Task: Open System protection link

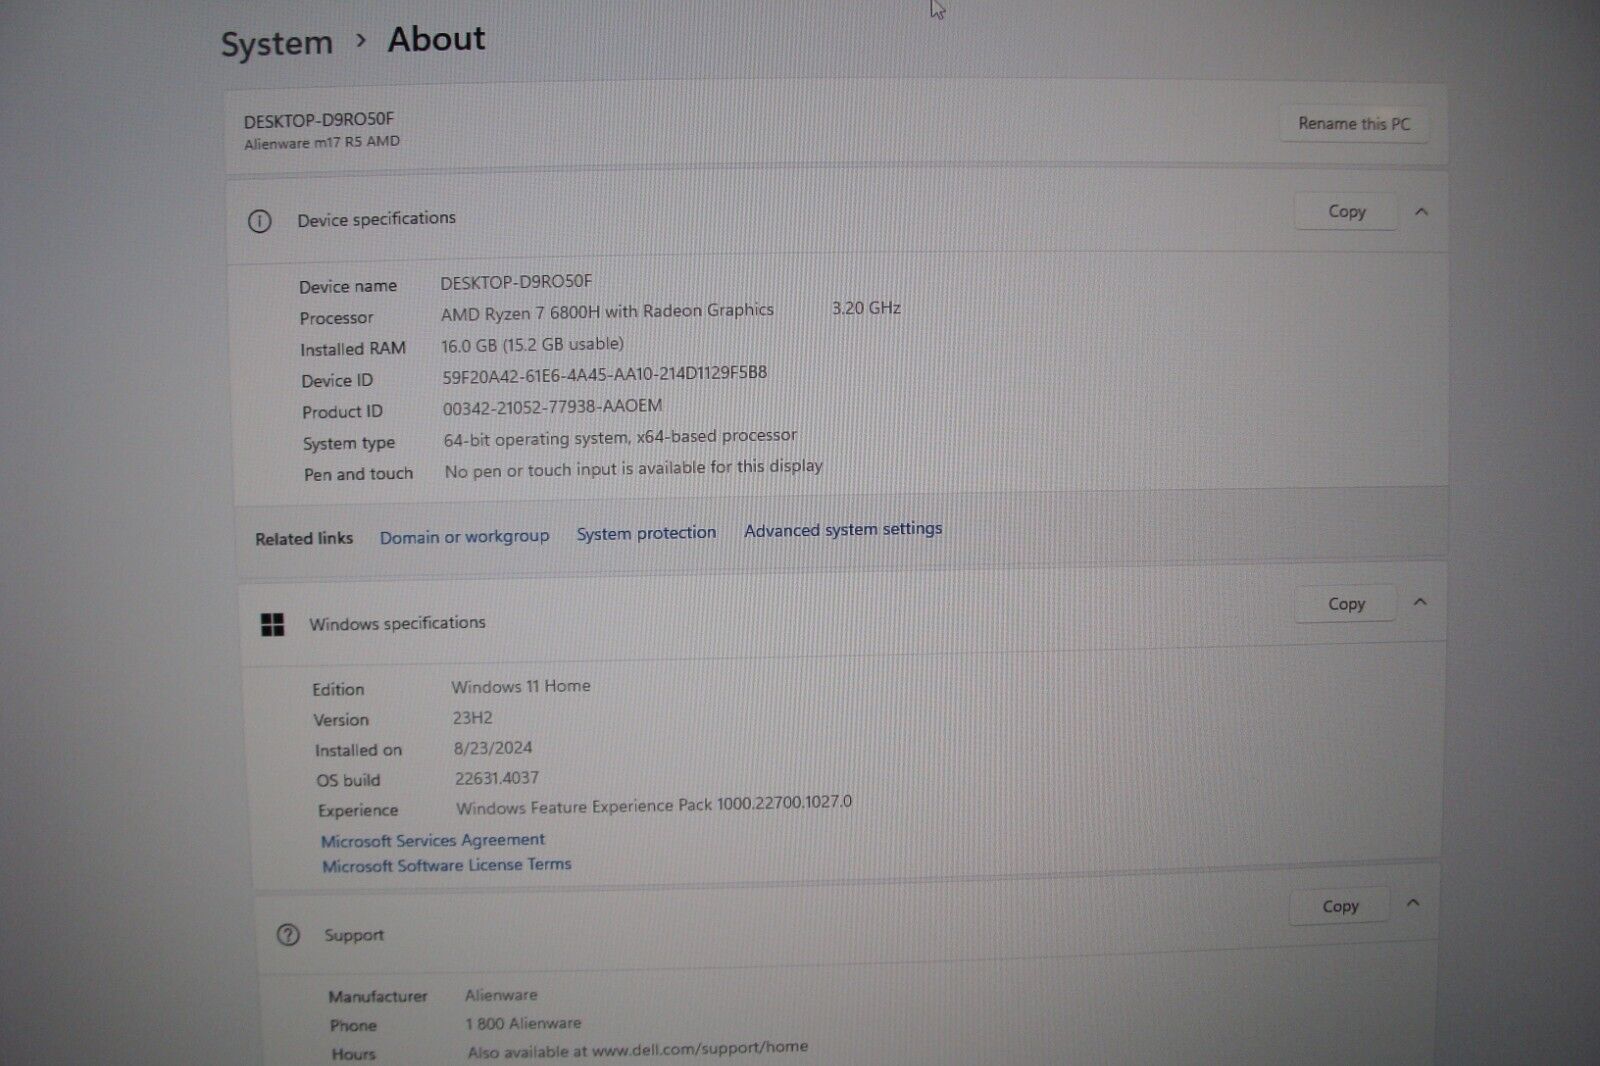Action: (x=646, y=533)
